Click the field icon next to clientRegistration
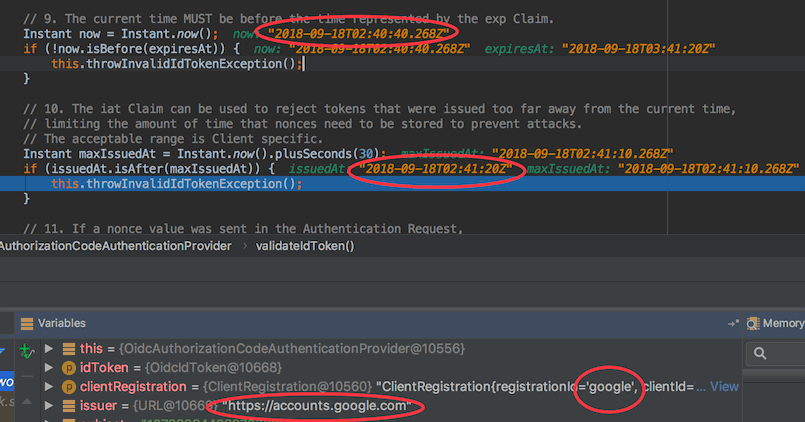 point(68,387)
